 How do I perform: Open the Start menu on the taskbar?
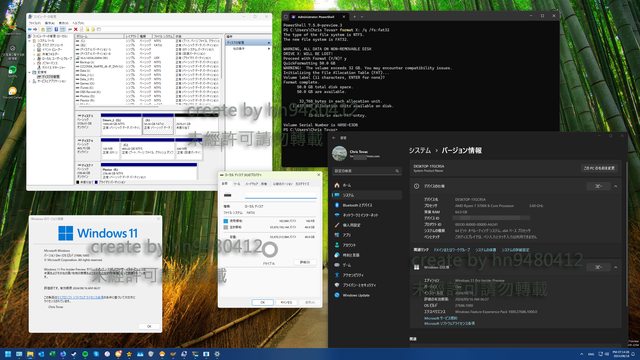[8, 354]
